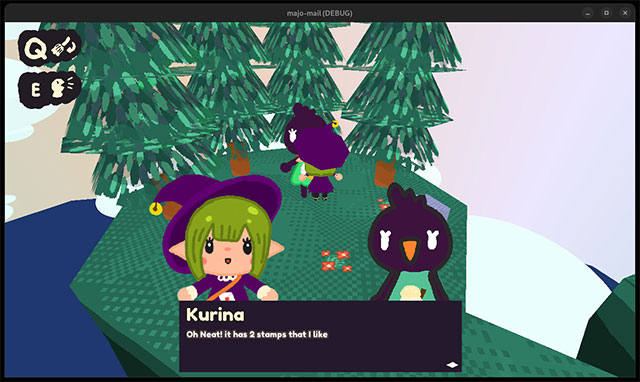This screenshot has height=382, width=640.
Task: Click the brown tree trunk behind the witch
Action: pyautogui.click(x=239, y=160)
